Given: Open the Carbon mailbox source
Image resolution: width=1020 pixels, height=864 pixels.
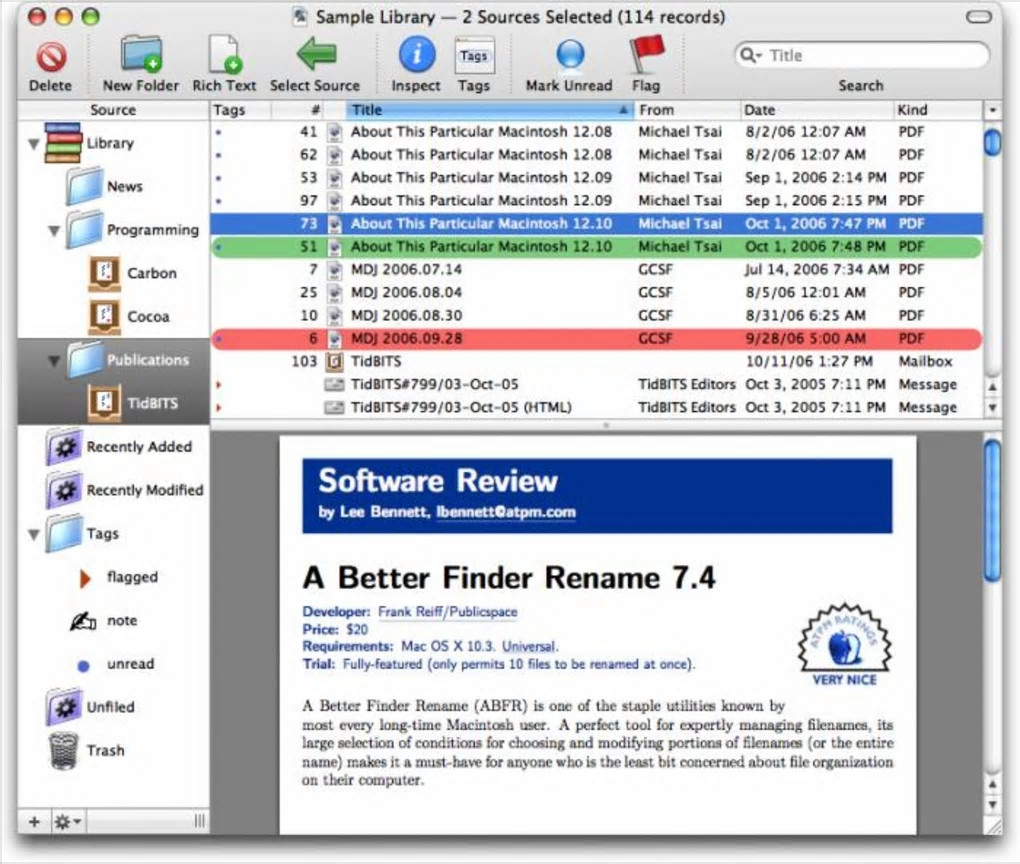Looking at the screenshot, I should tap(133, 273).
